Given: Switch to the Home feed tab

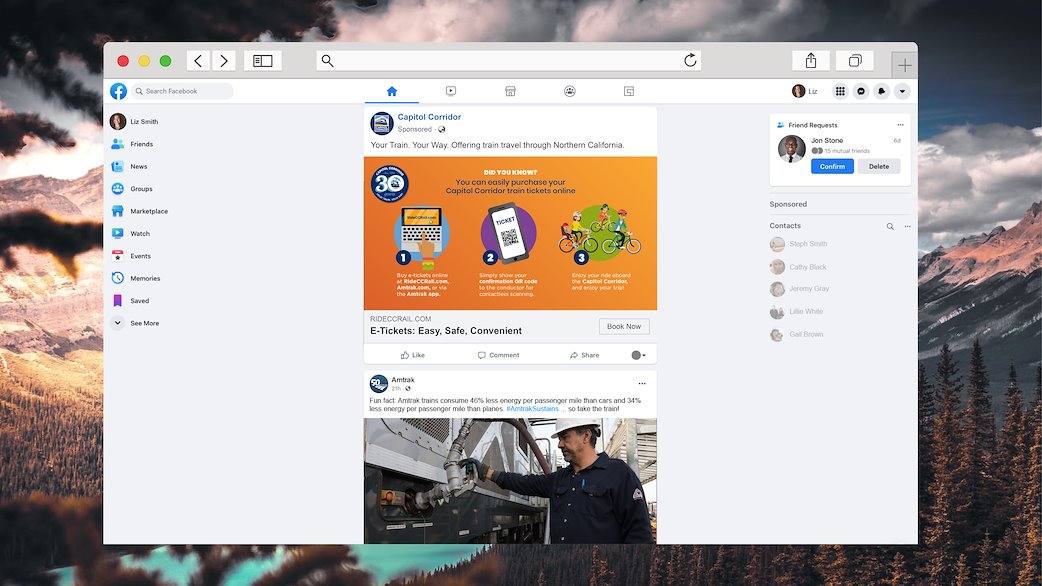Looking at the screenshot, I should (x=392, y=91).
